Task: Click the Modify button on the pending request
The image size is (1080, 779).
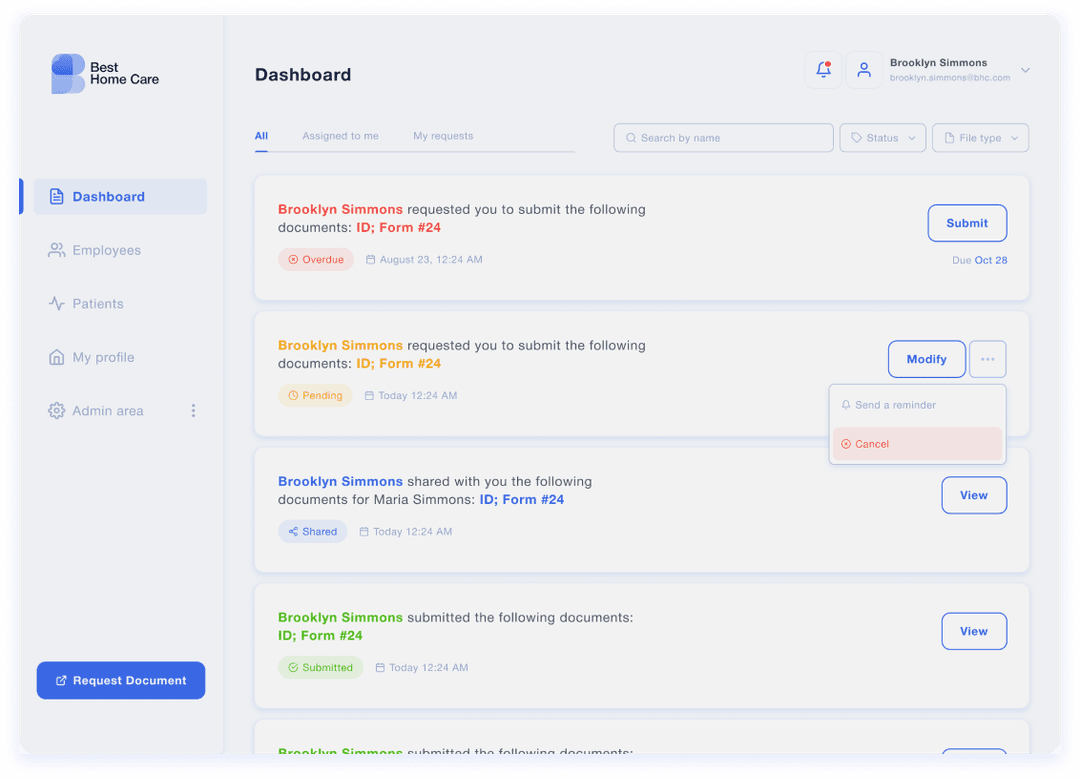Action: 926,359
